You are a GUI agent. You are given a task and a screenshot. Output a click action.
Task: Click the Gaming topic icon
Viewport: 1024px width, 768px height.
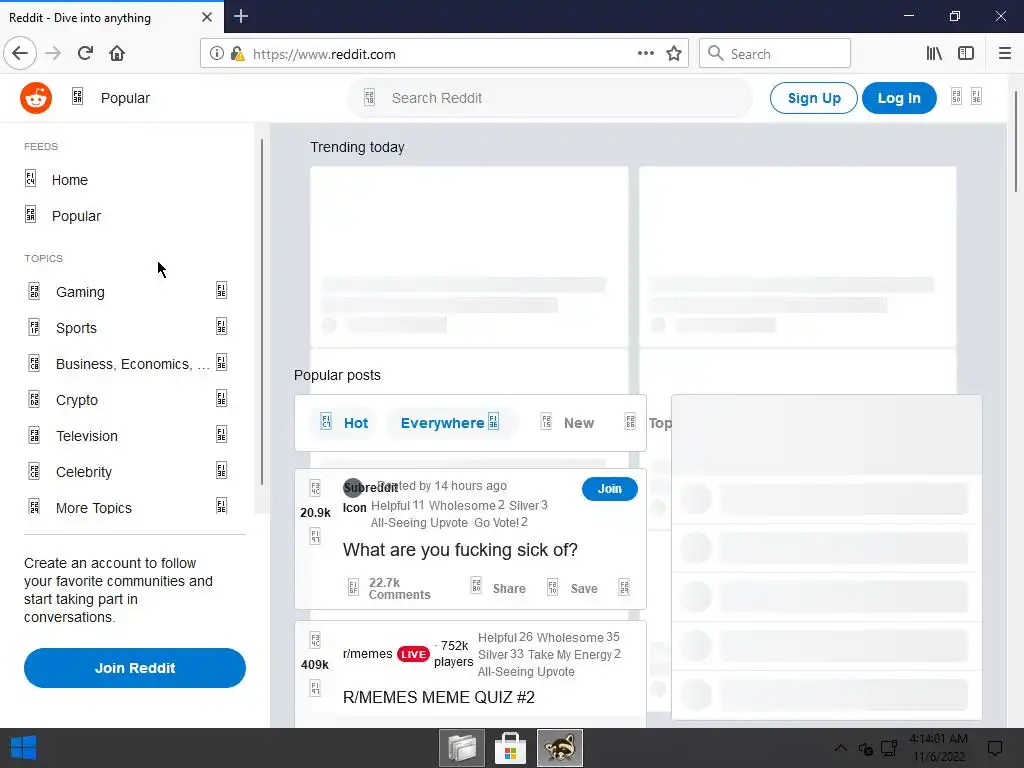(34, 291)
